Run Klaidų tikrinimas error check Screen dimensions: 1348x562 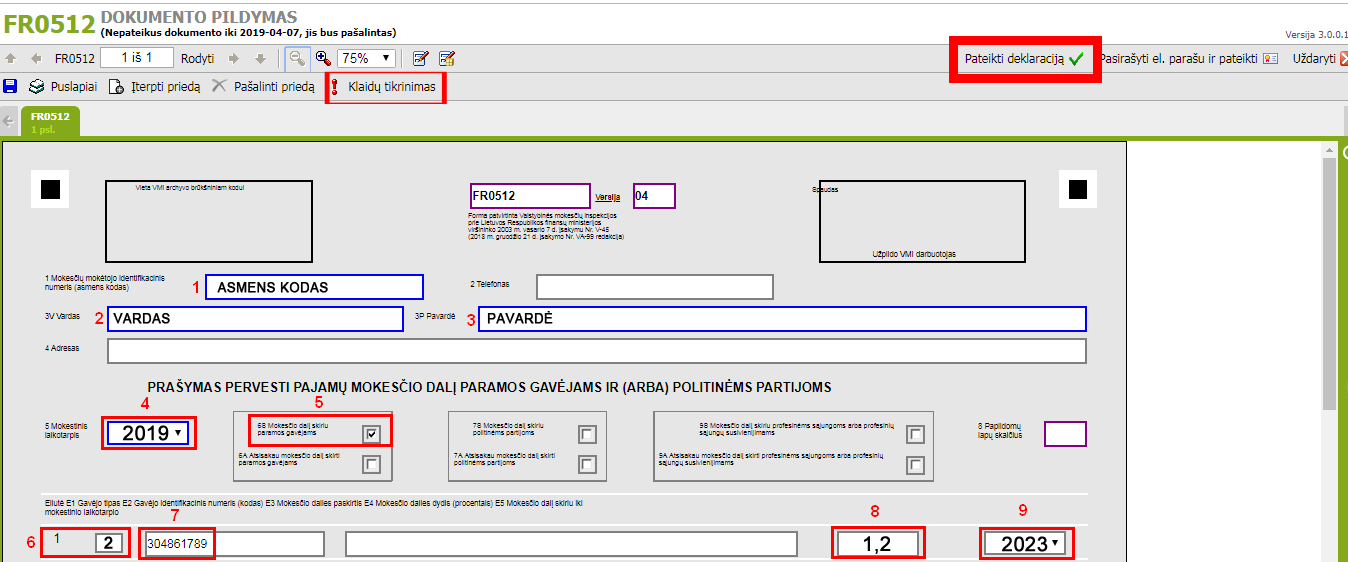[385, 87]
